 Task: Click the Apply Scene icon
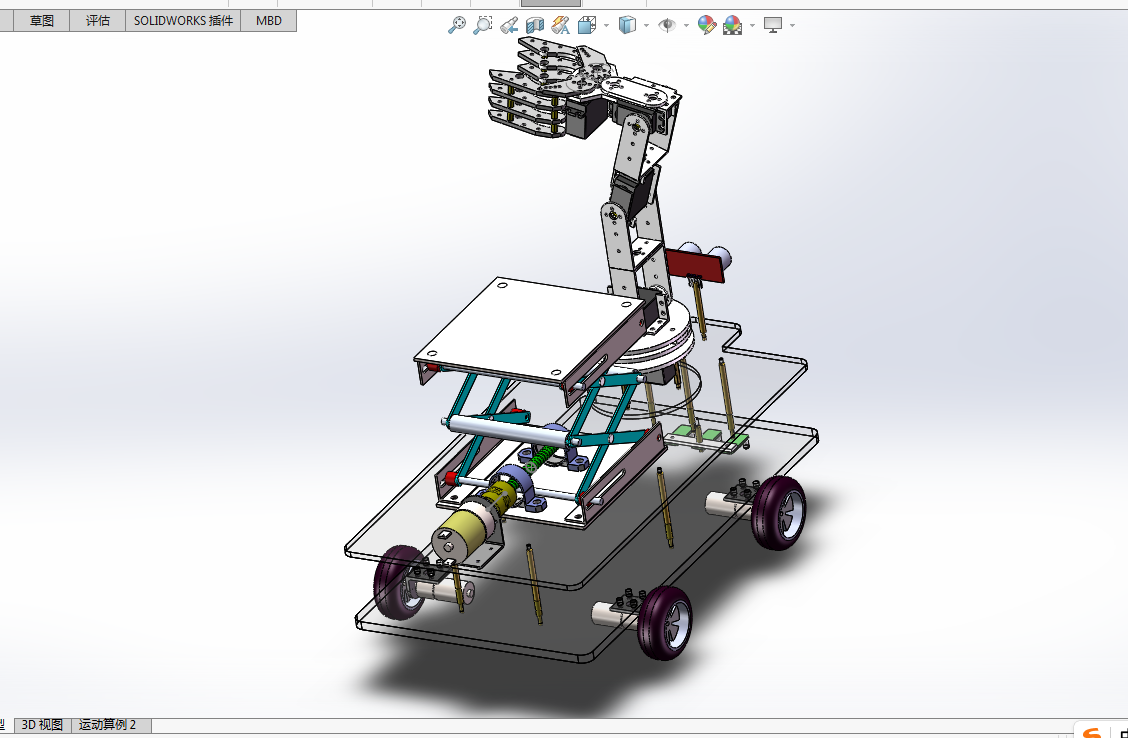732,25
